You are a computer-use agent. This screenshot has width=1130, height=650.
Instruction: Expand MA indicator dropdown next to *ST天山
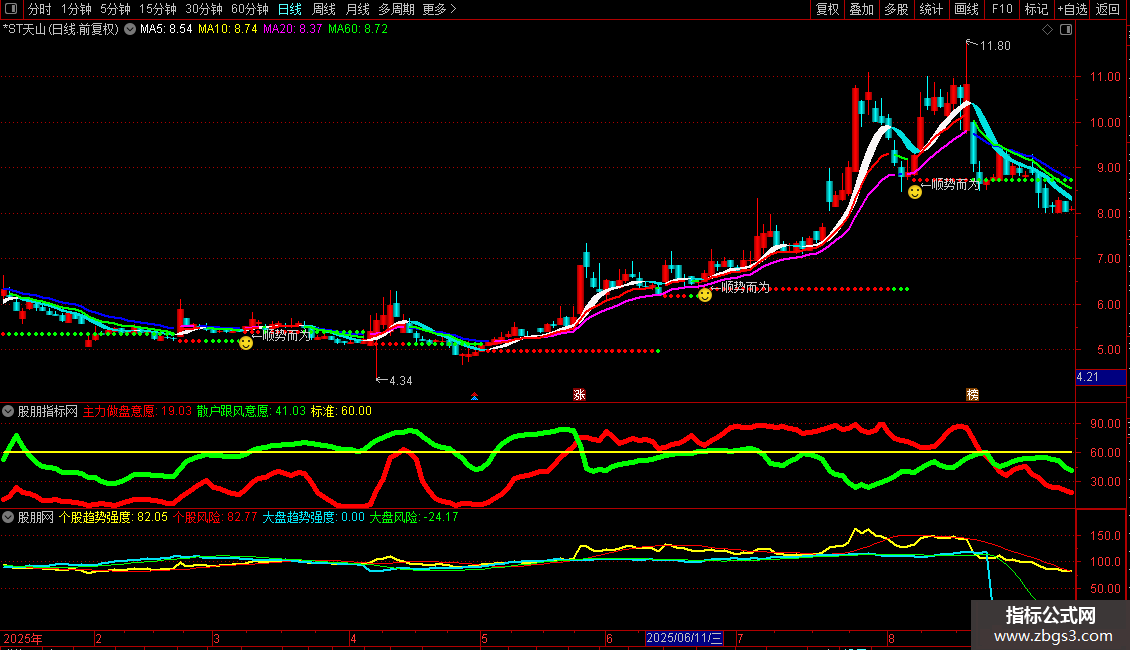click(x=130, y=30)
